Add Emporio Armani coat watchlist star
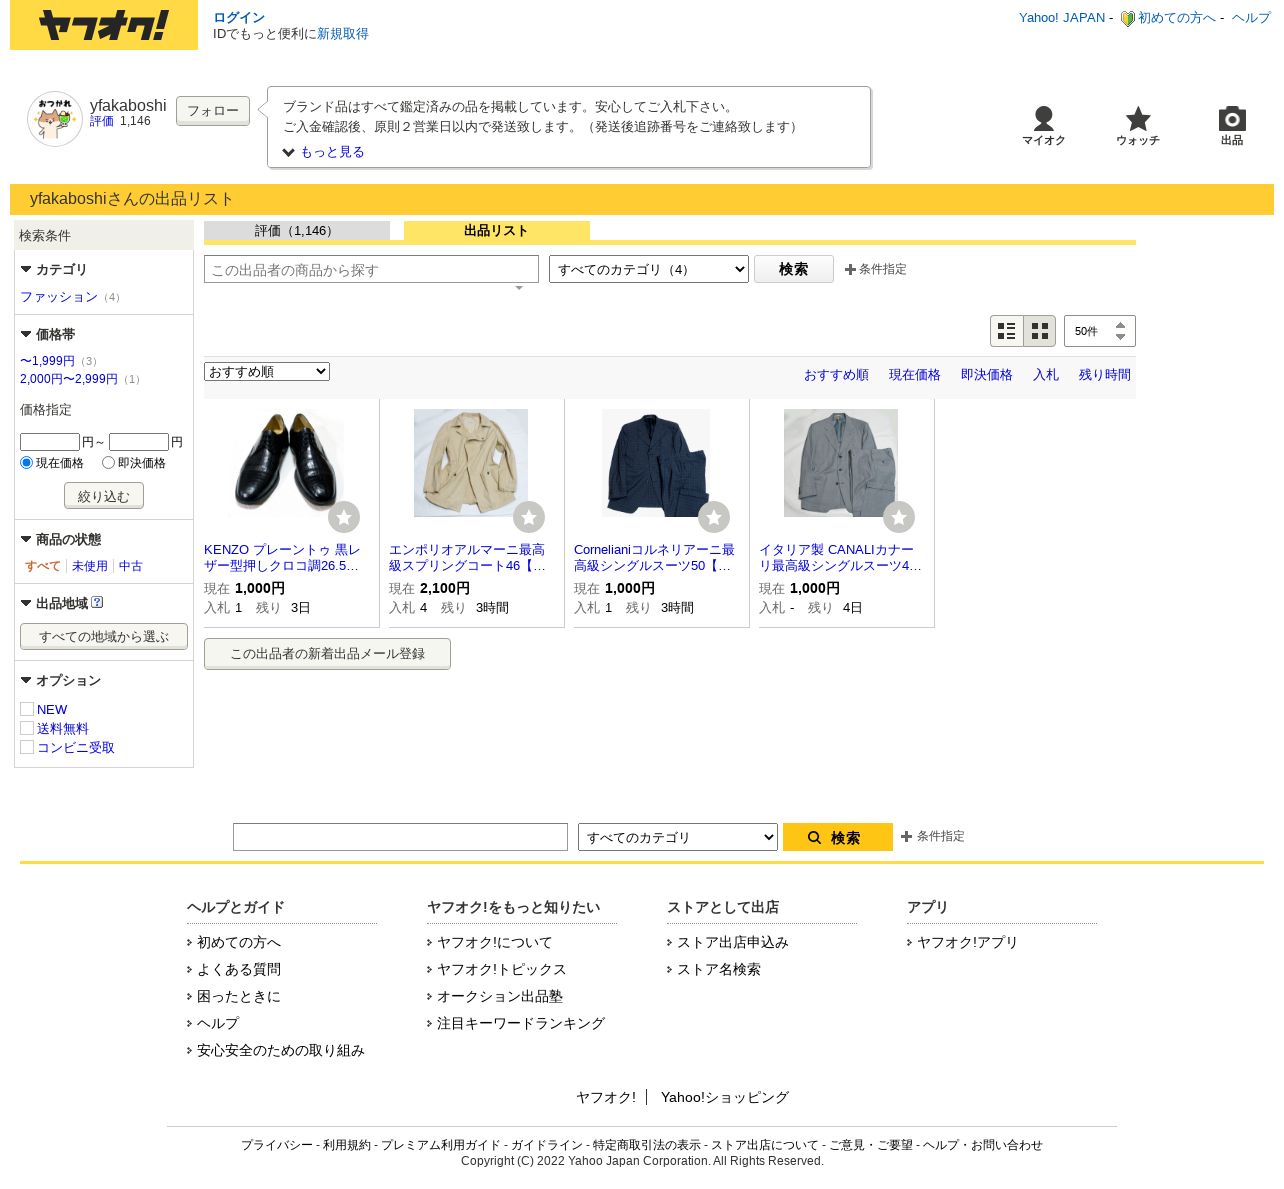 (x=529, y=517)
